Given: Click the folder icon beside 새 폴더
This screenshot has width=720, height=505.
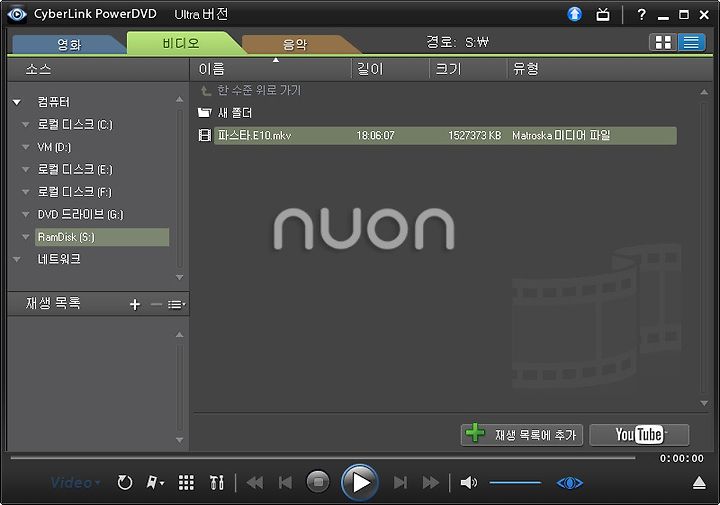Looking at the screenshot, I should (204, 112).
